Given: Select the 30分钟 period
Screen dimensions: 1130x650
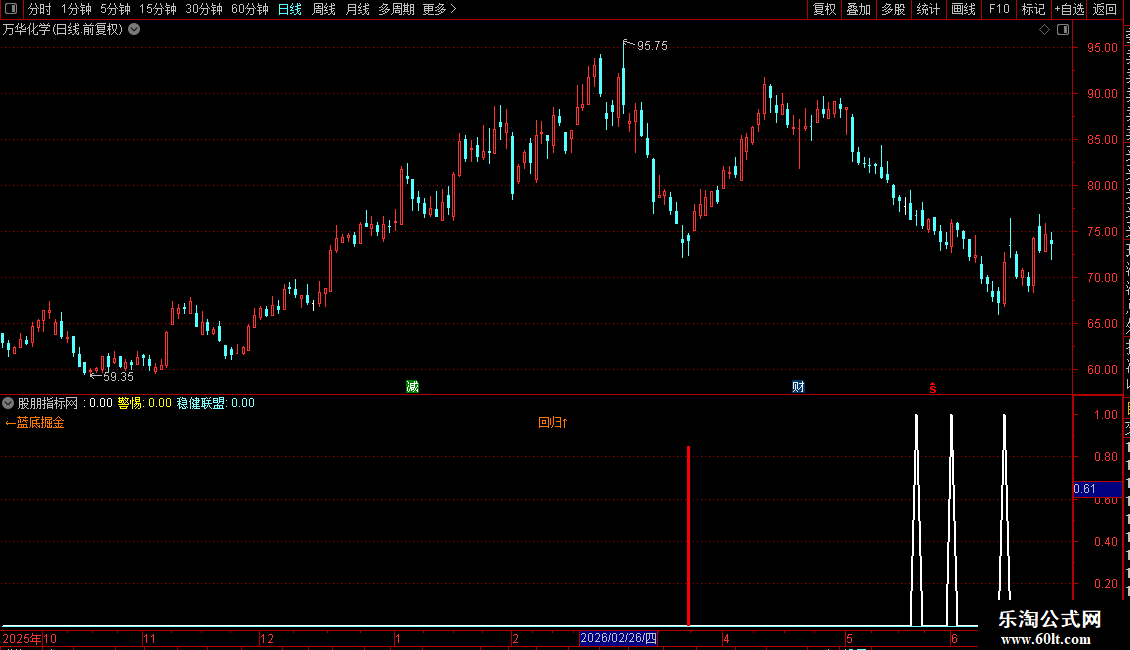Looking at the screenshot, I should point(204,9).
